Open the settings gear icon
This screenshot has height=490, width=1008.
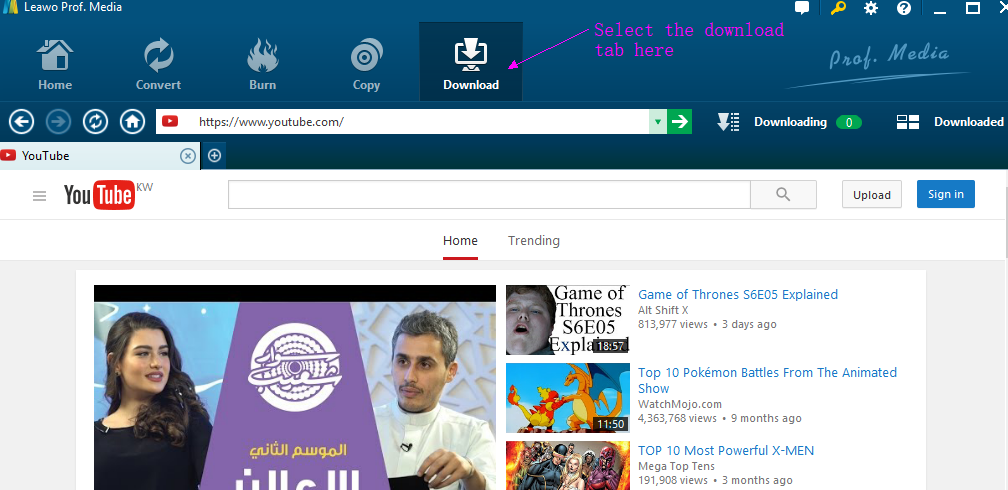coord(871,8)
